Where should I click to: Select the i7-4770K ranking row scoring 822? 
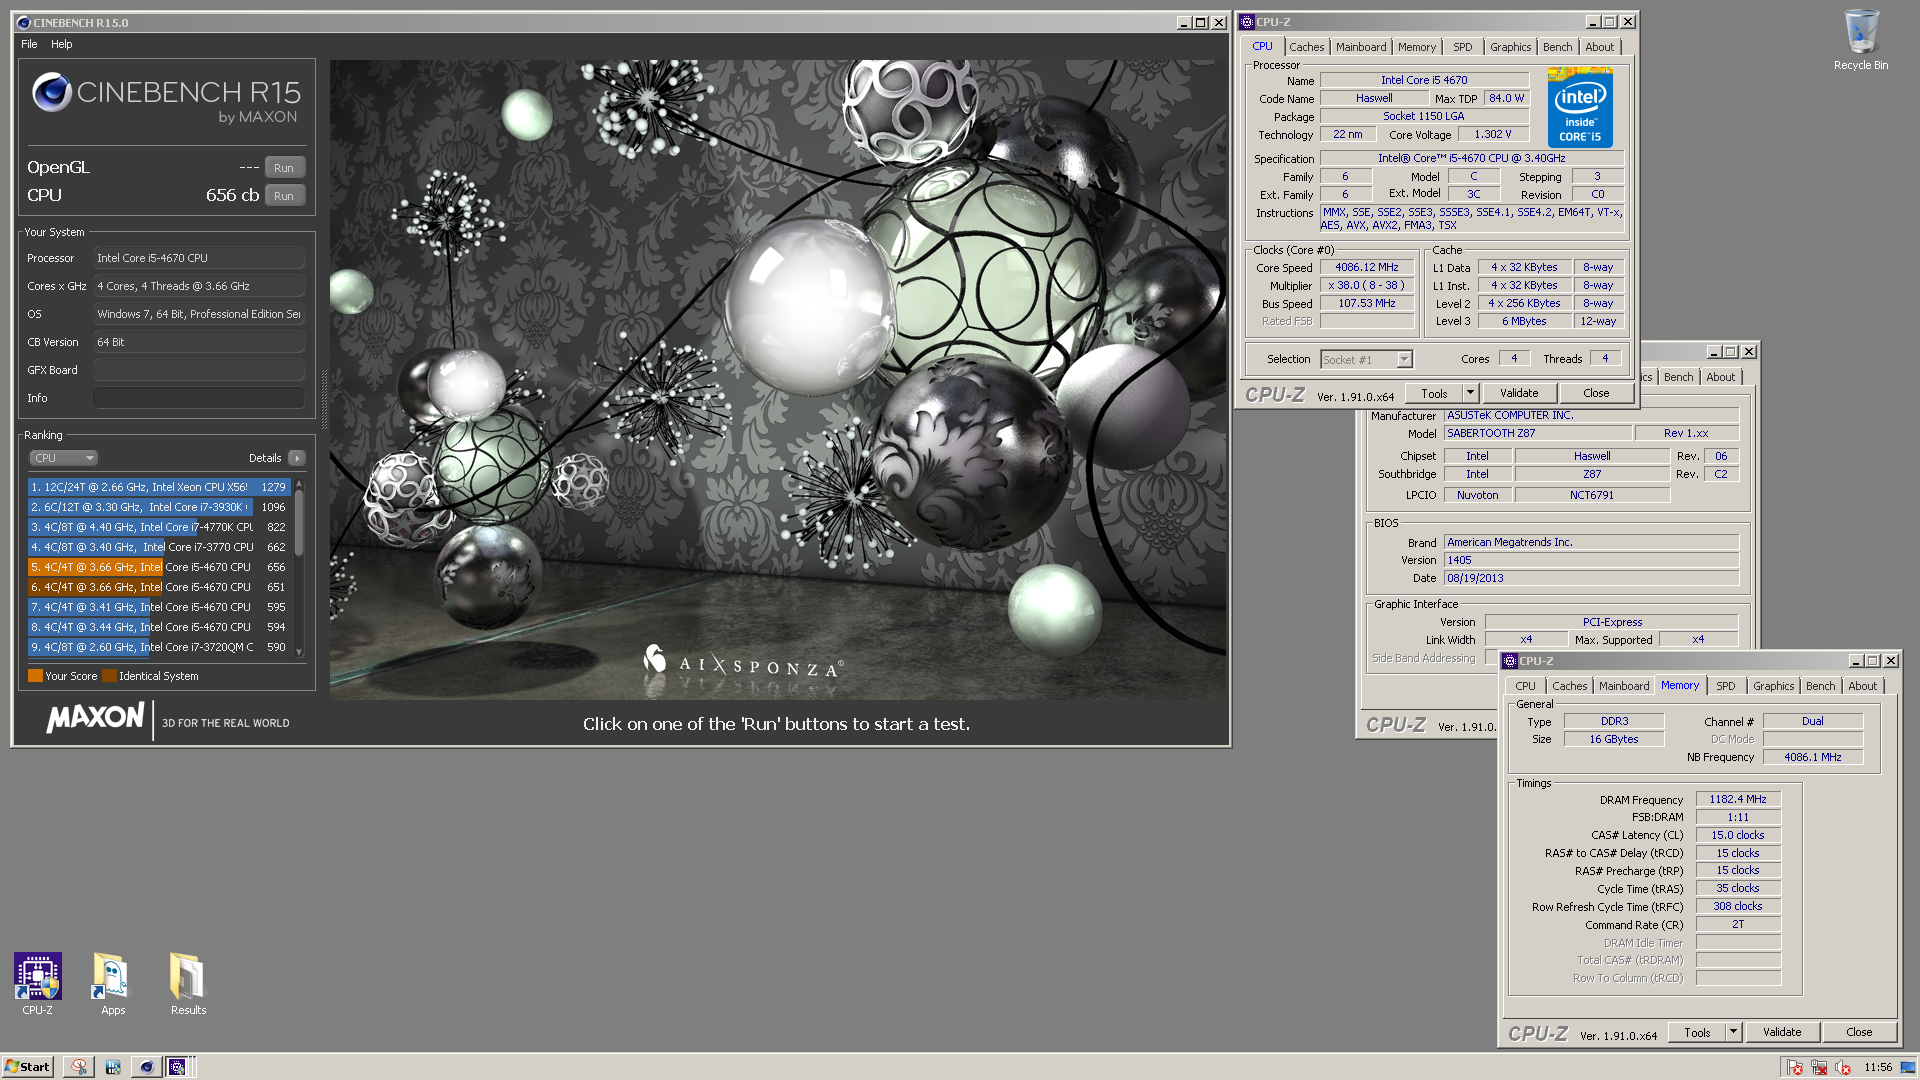point(159,527)
